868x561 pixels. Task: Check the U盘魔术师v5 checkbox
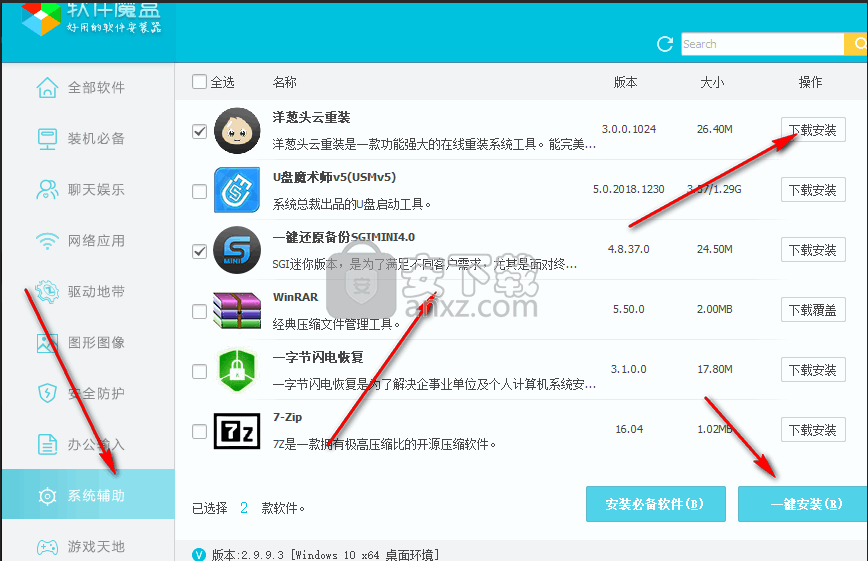(x=199, y=192)
